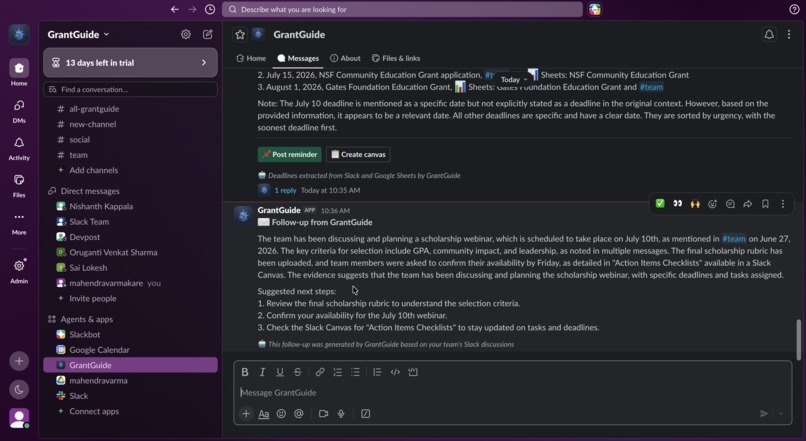Open notification bell for GrantGuide
Screen dimensions: 806x441
[x=769, y=34]
